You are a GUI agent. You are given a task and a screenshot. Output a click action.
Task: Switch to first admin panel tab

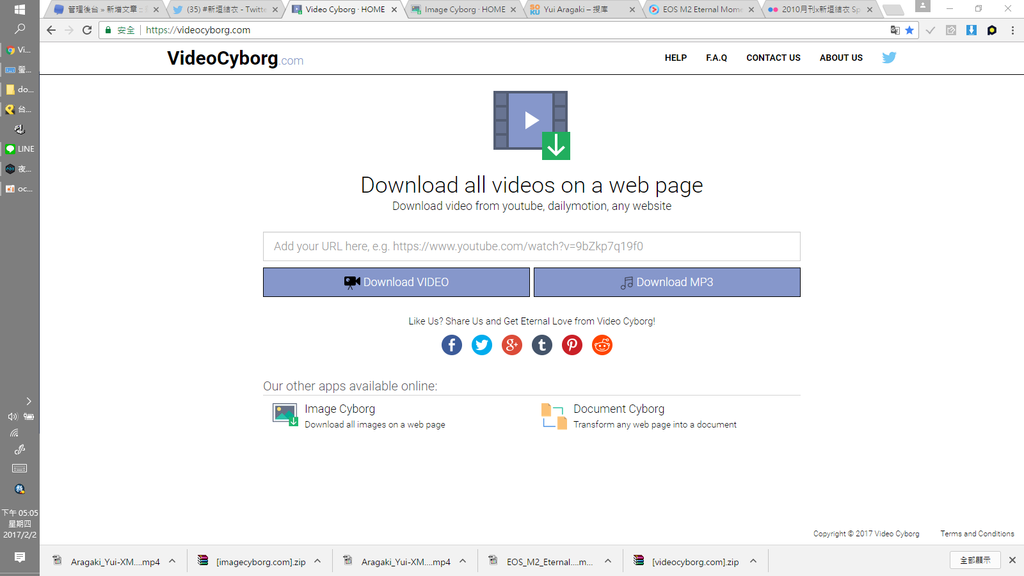(x=106, y=9)
